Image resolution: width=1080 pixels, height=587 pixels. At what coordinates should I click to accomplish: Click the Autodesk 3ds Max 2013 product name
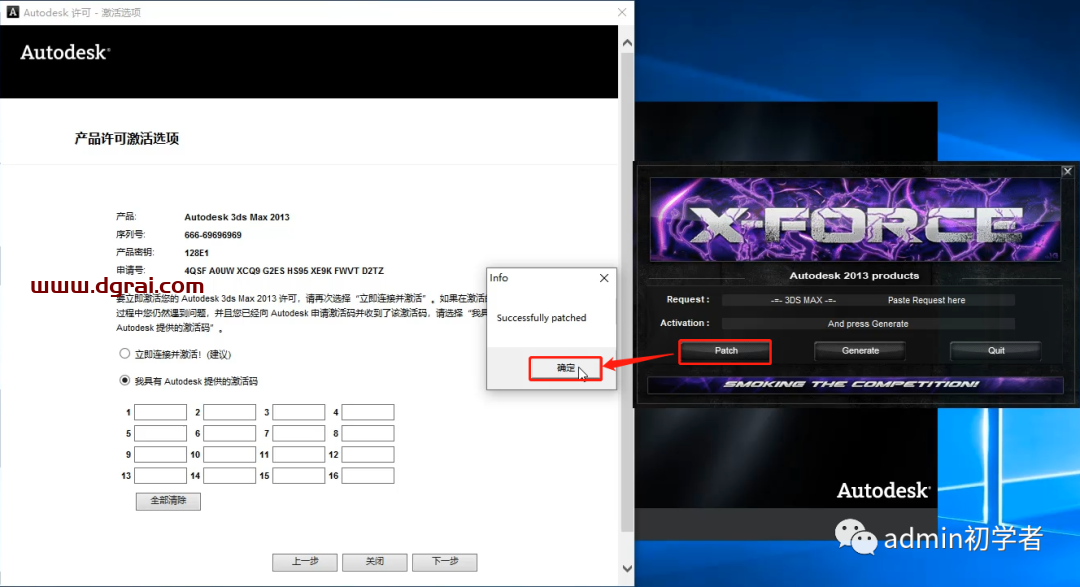point(237,217)
